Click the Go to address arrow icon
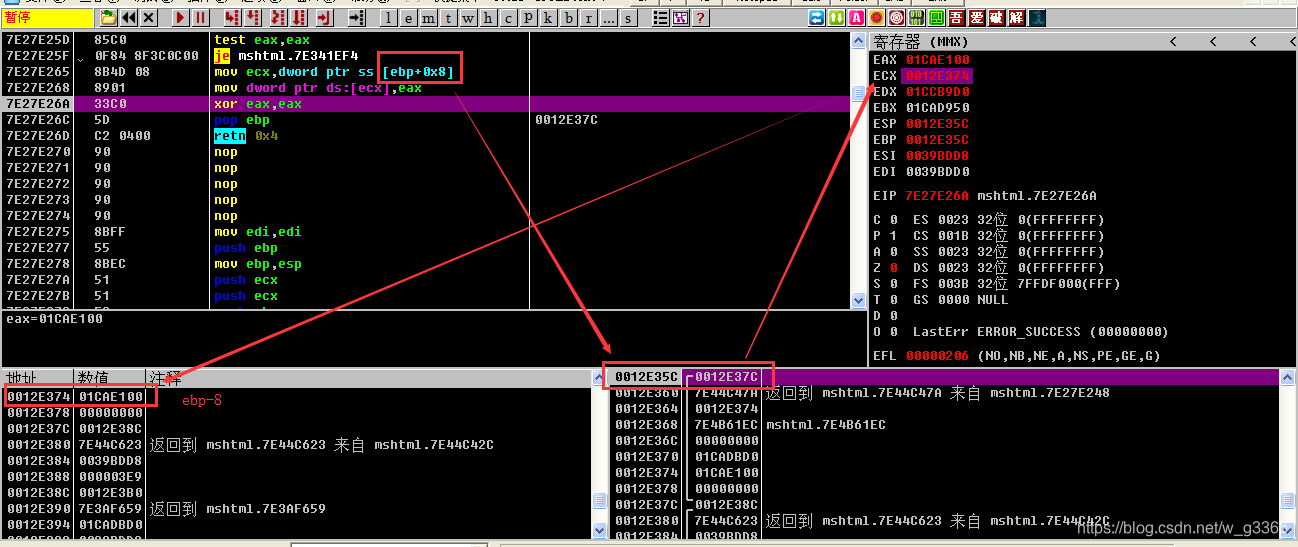 [x=356, y=17]
